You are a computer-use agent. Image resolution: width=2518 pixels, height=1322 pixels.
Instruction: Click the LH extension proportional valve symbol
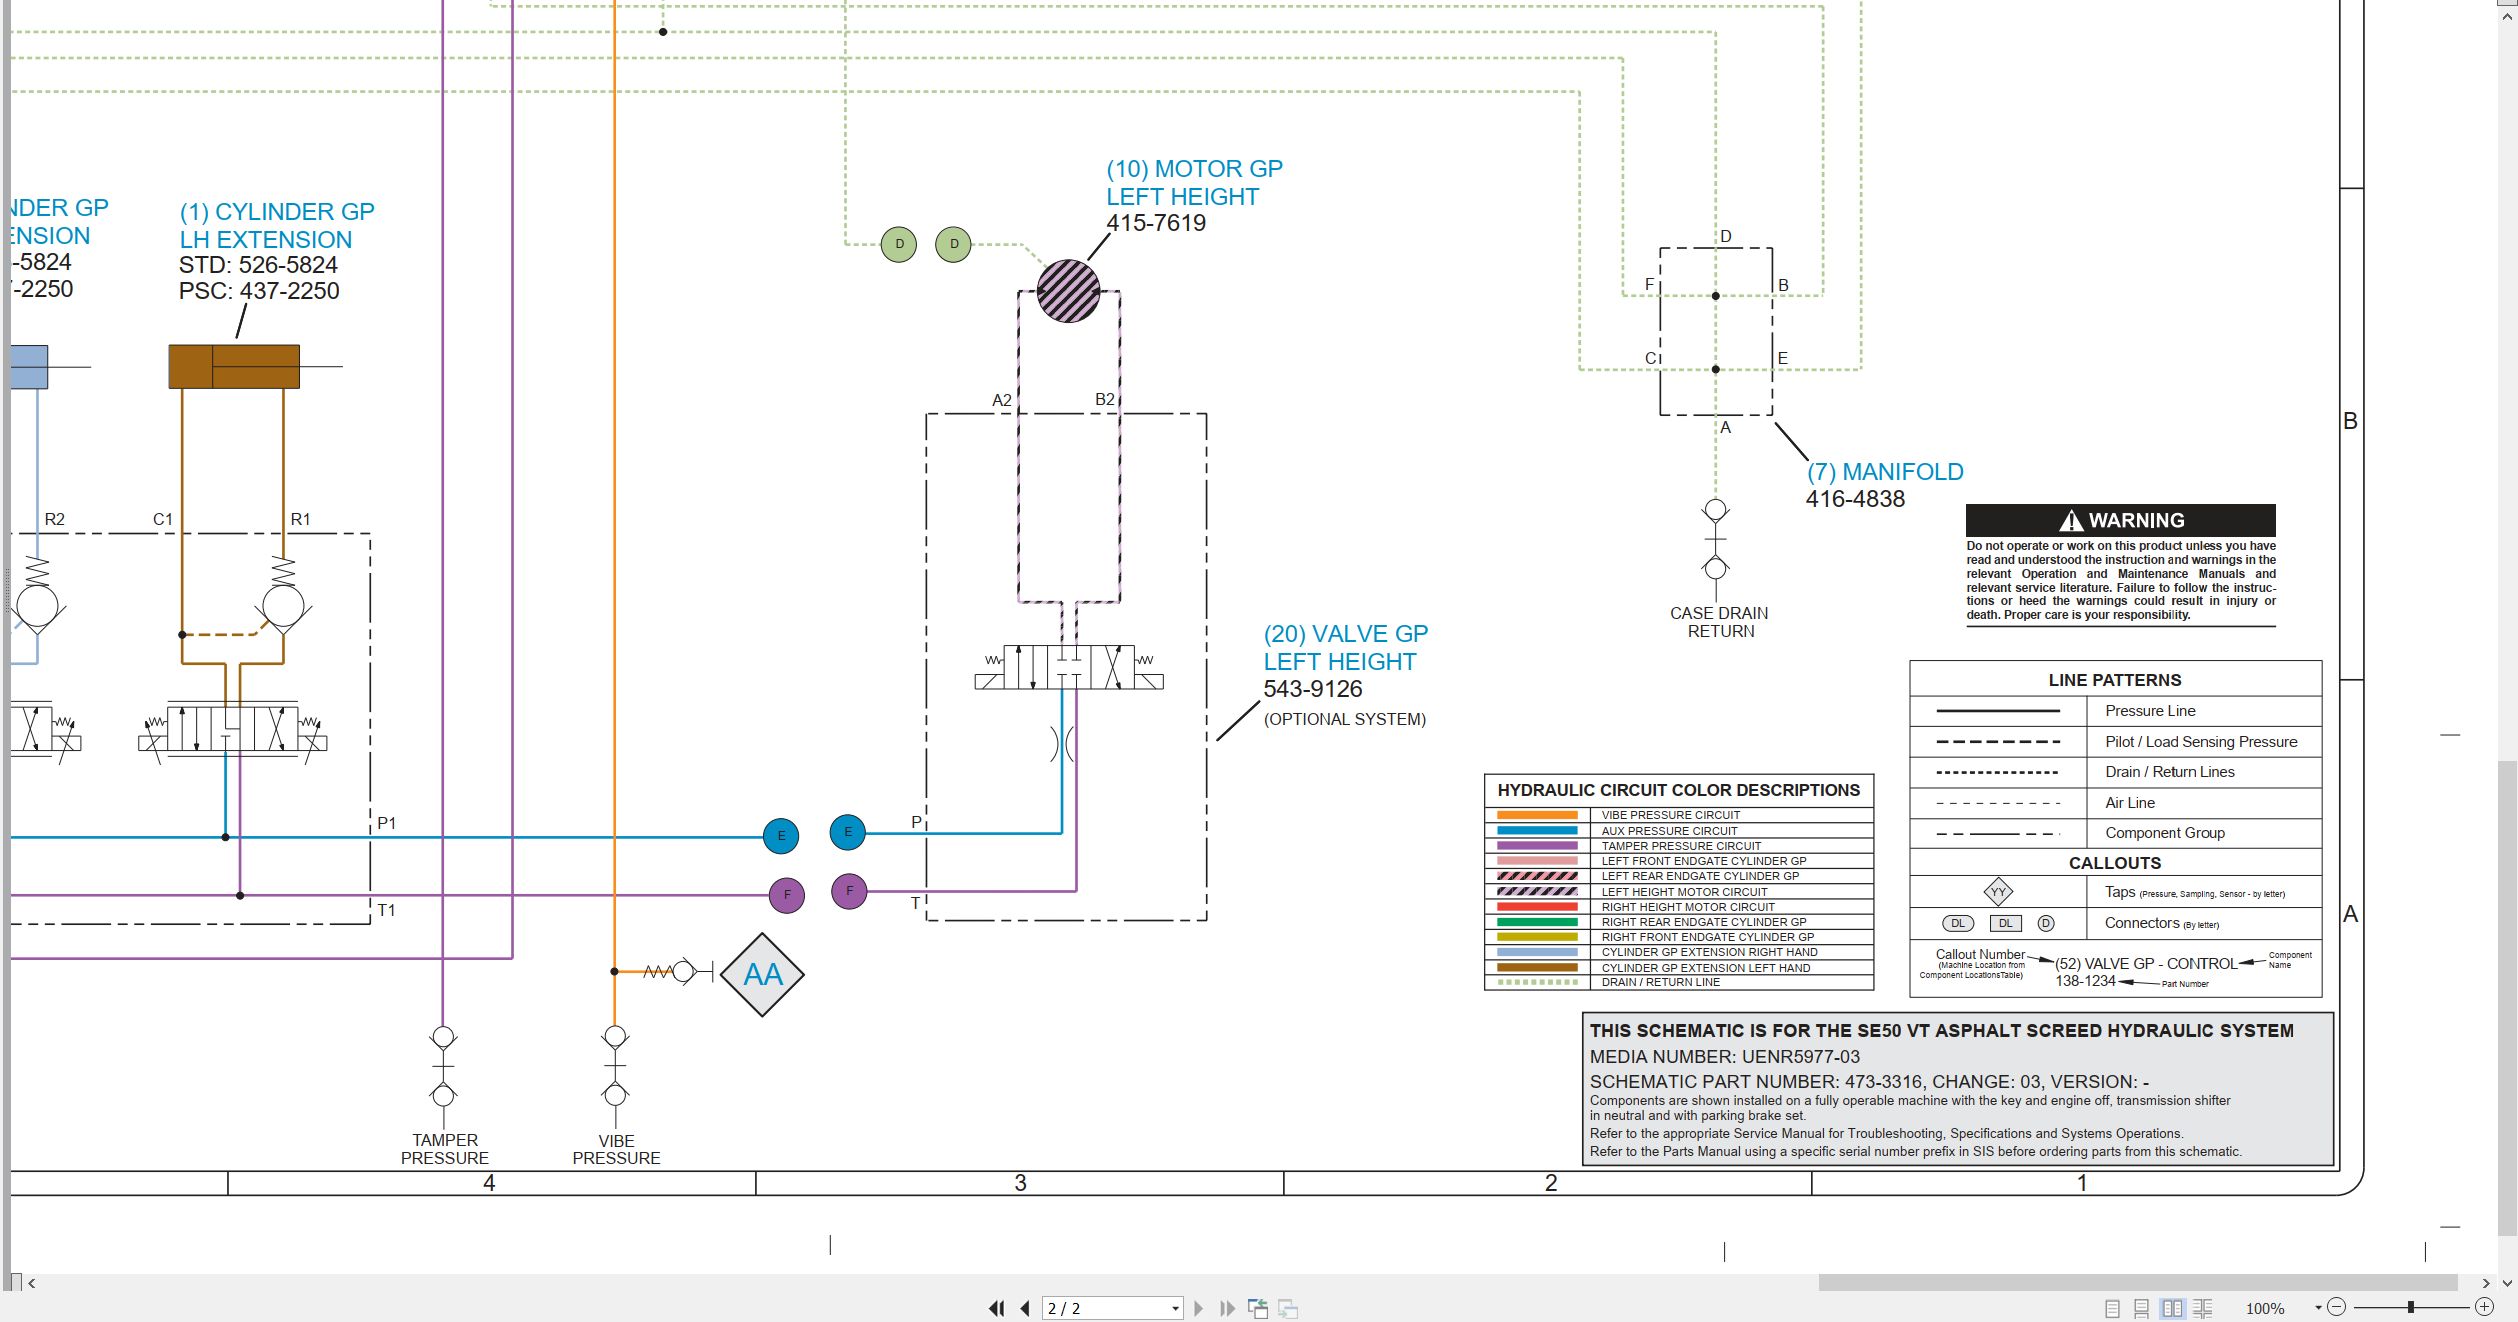click(232, 730)
